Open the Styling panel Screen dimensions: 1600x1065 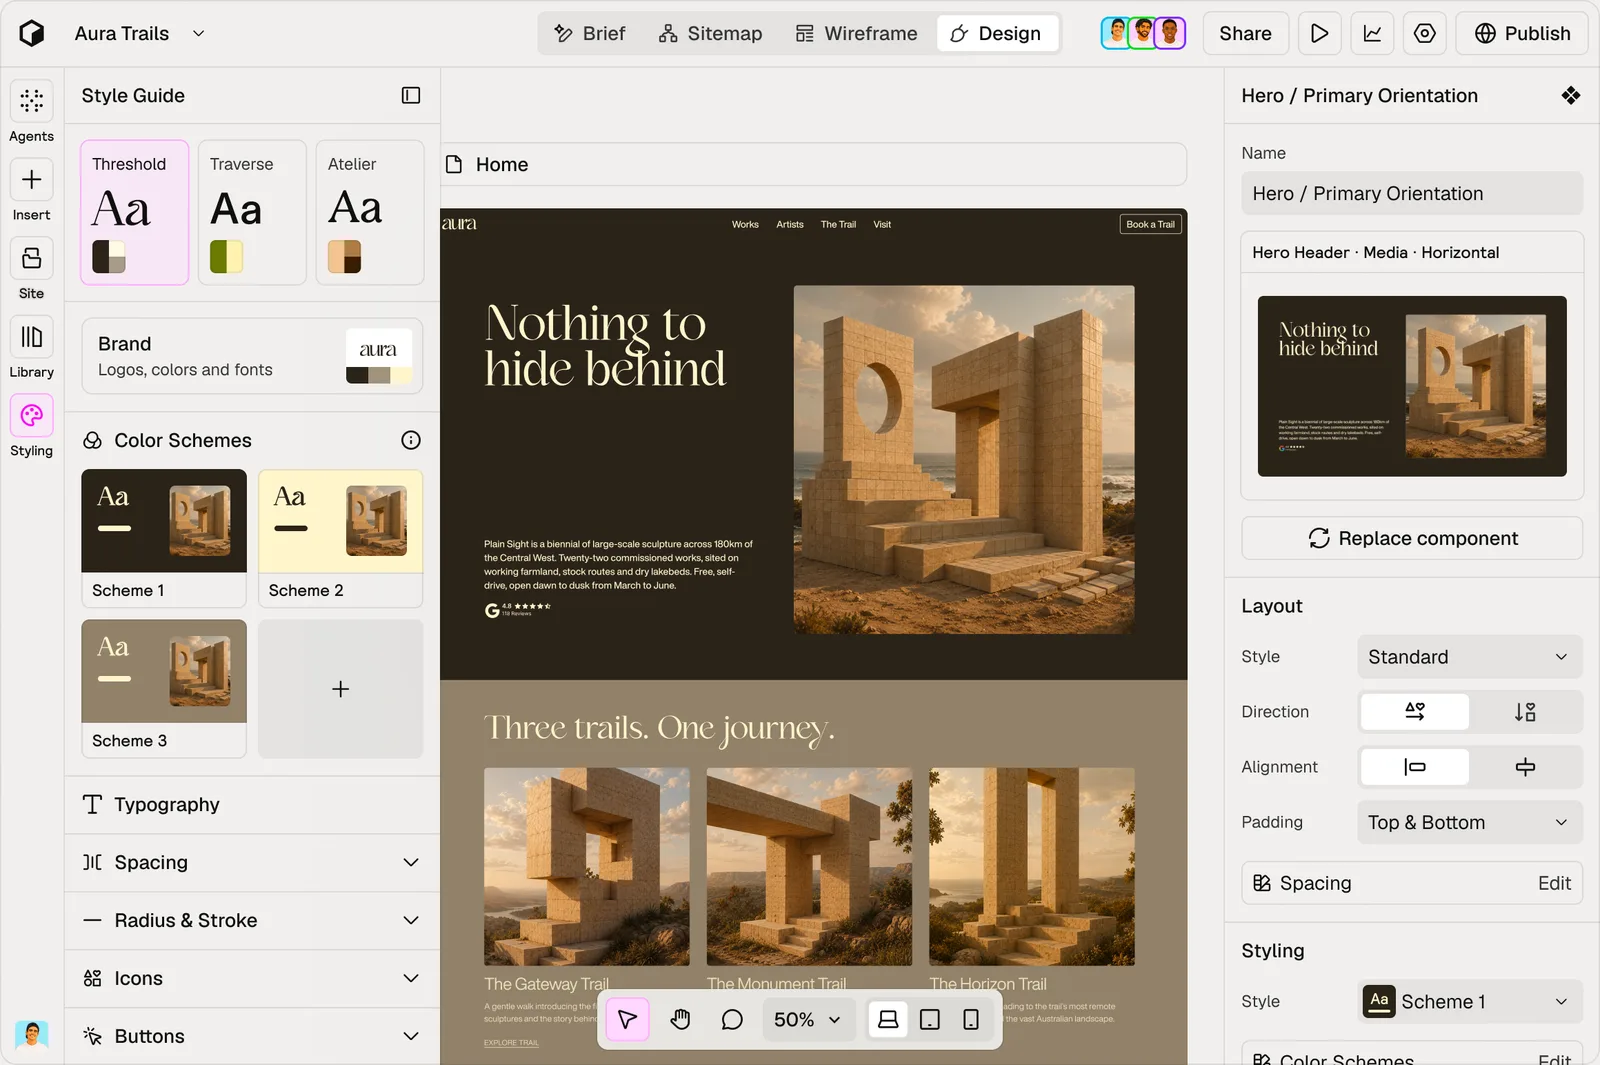32,427
